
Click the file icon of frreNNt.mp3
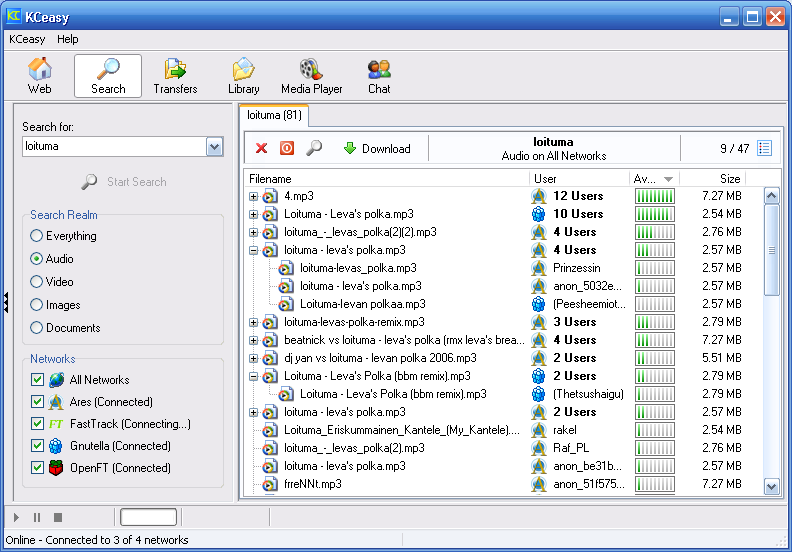[270, 484]
